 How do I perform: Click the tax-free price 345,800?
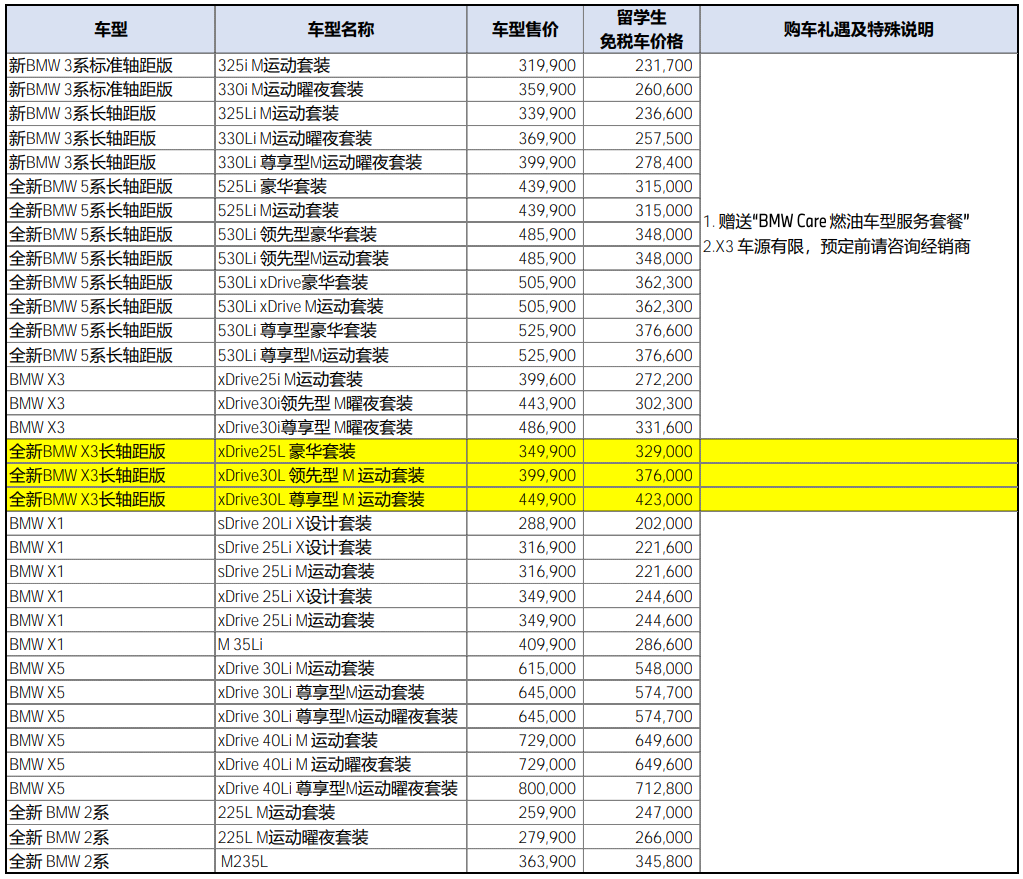point(664,862)
